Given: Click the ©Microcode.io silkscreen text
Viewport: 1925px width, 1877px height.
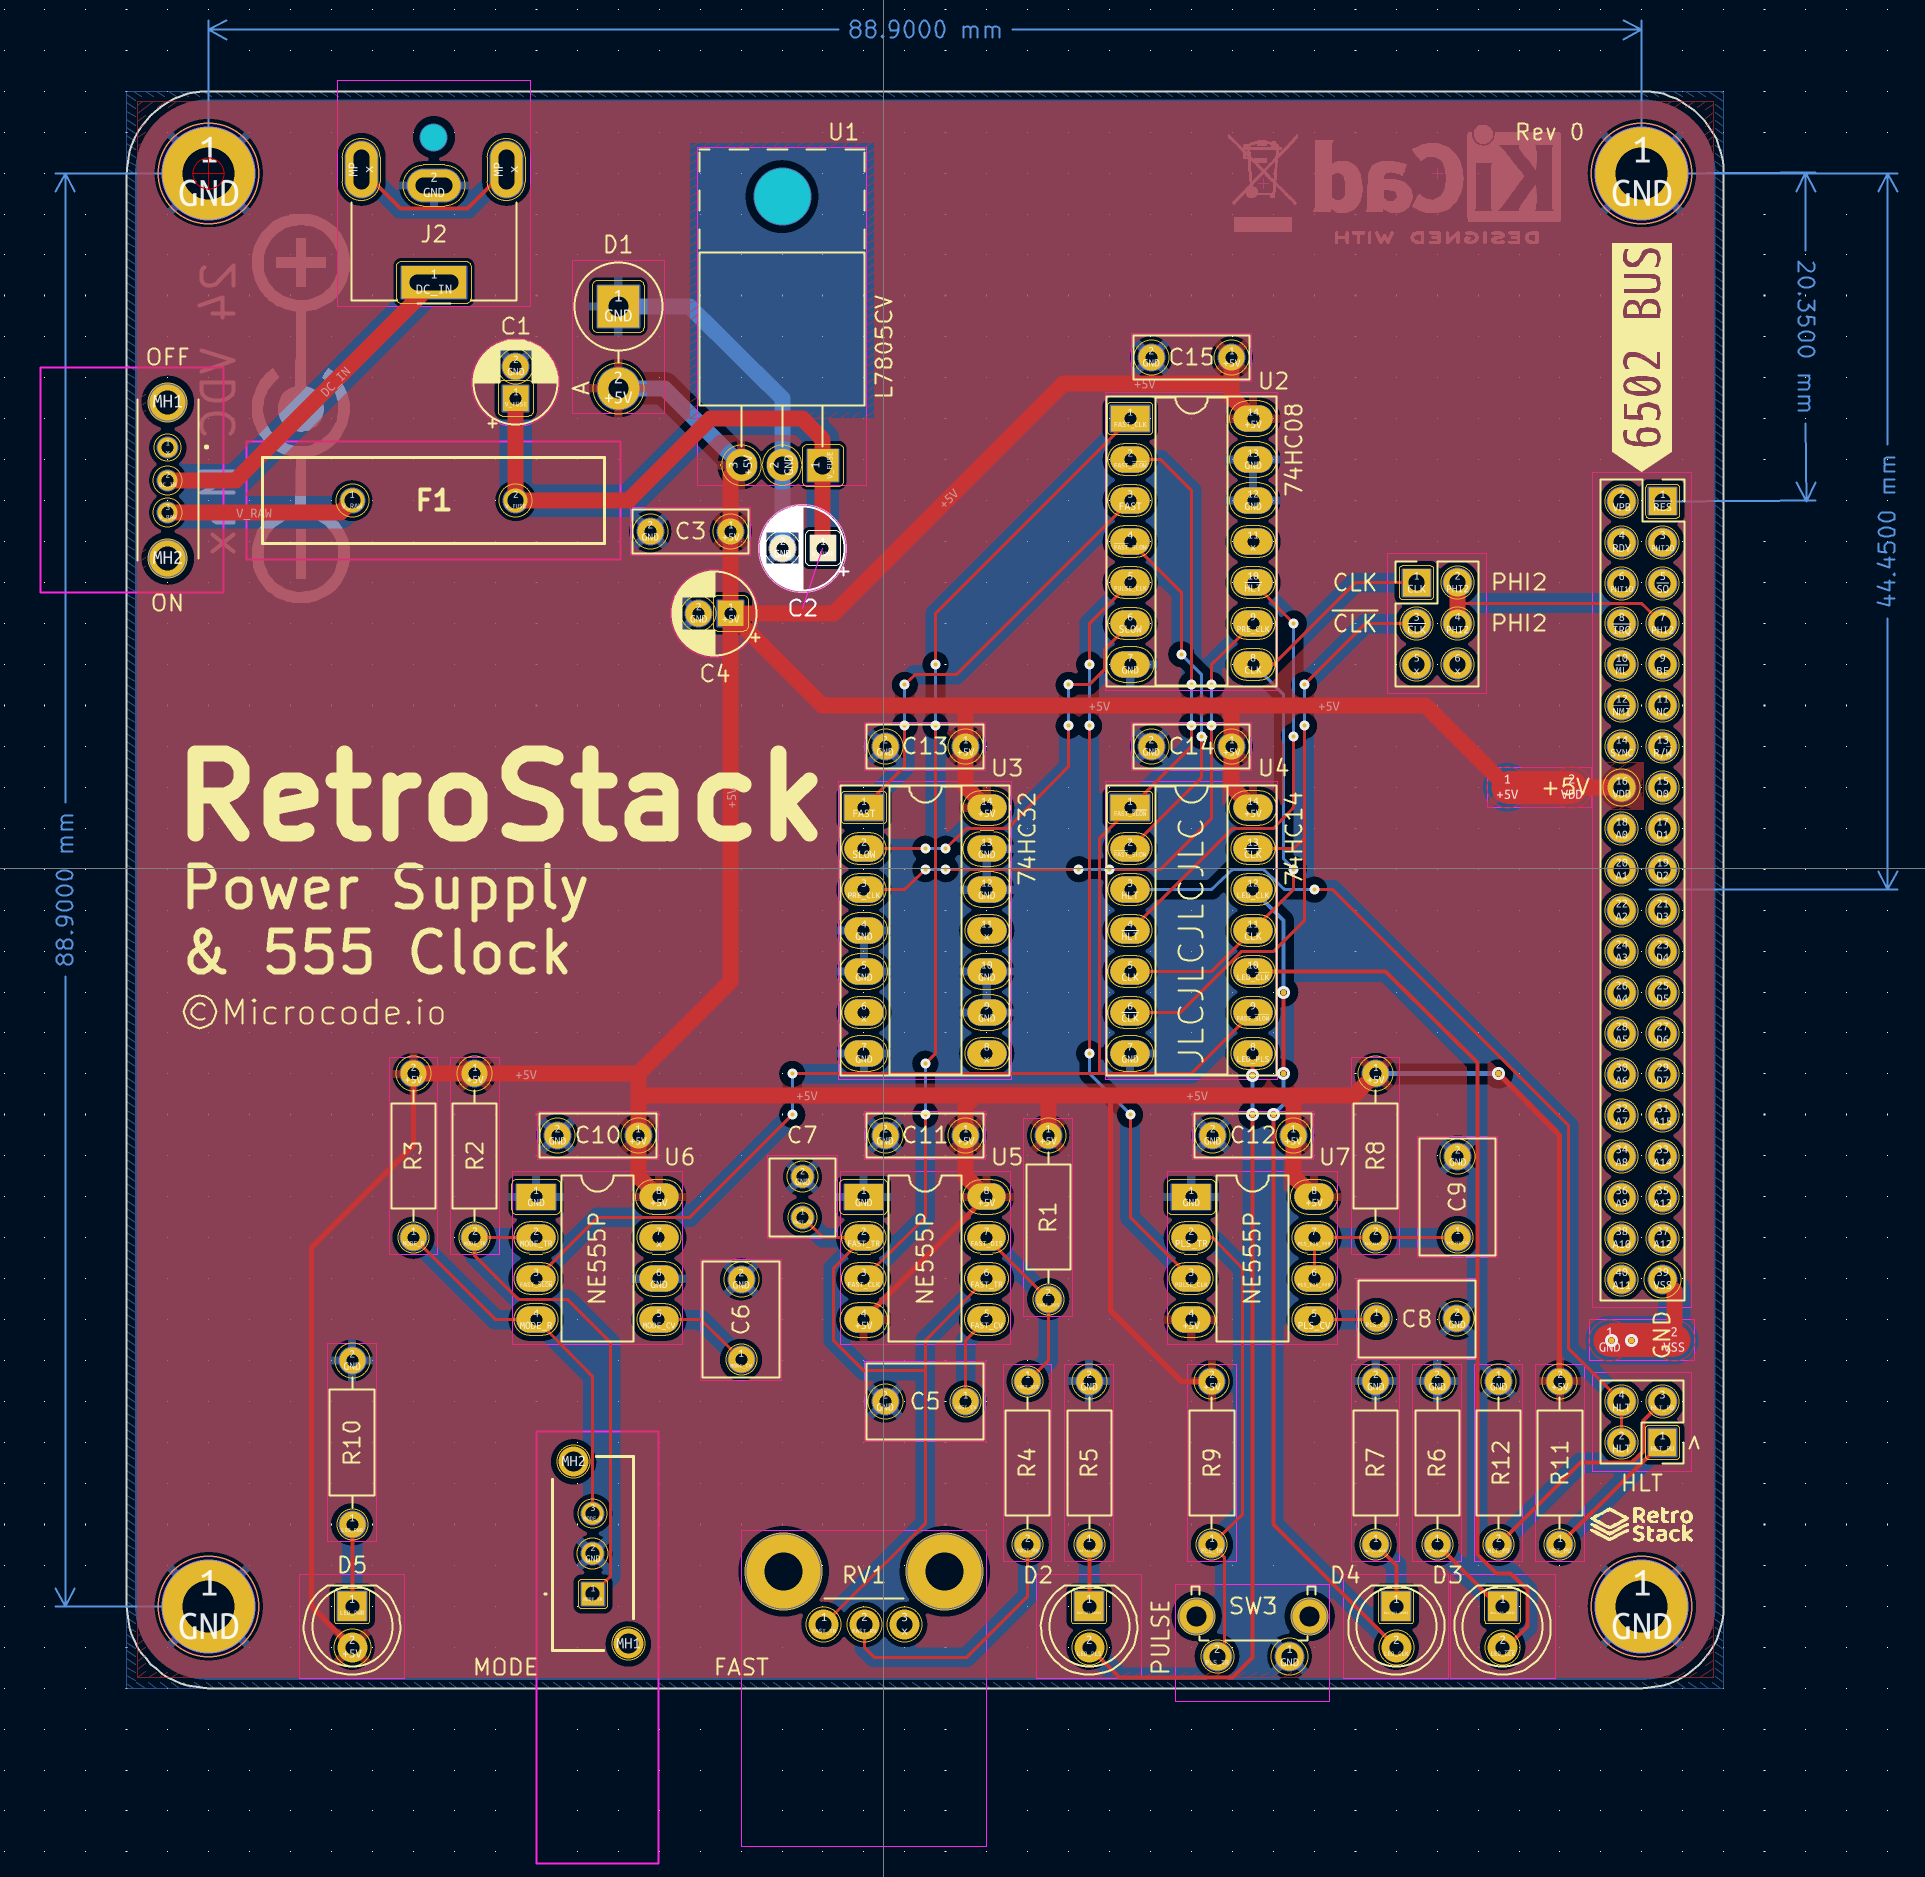Looking at the screenshot, I should [x=314, y=1012].
